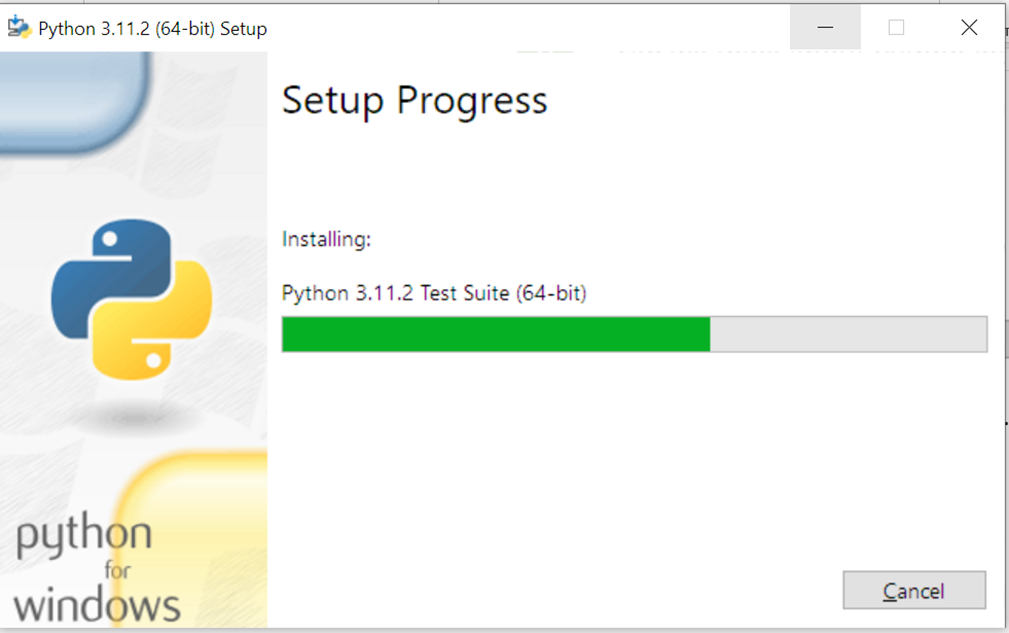Screen dimensions: 1009x633
Task: Maximize the Python Setup window
Action: tap(895, 27)
